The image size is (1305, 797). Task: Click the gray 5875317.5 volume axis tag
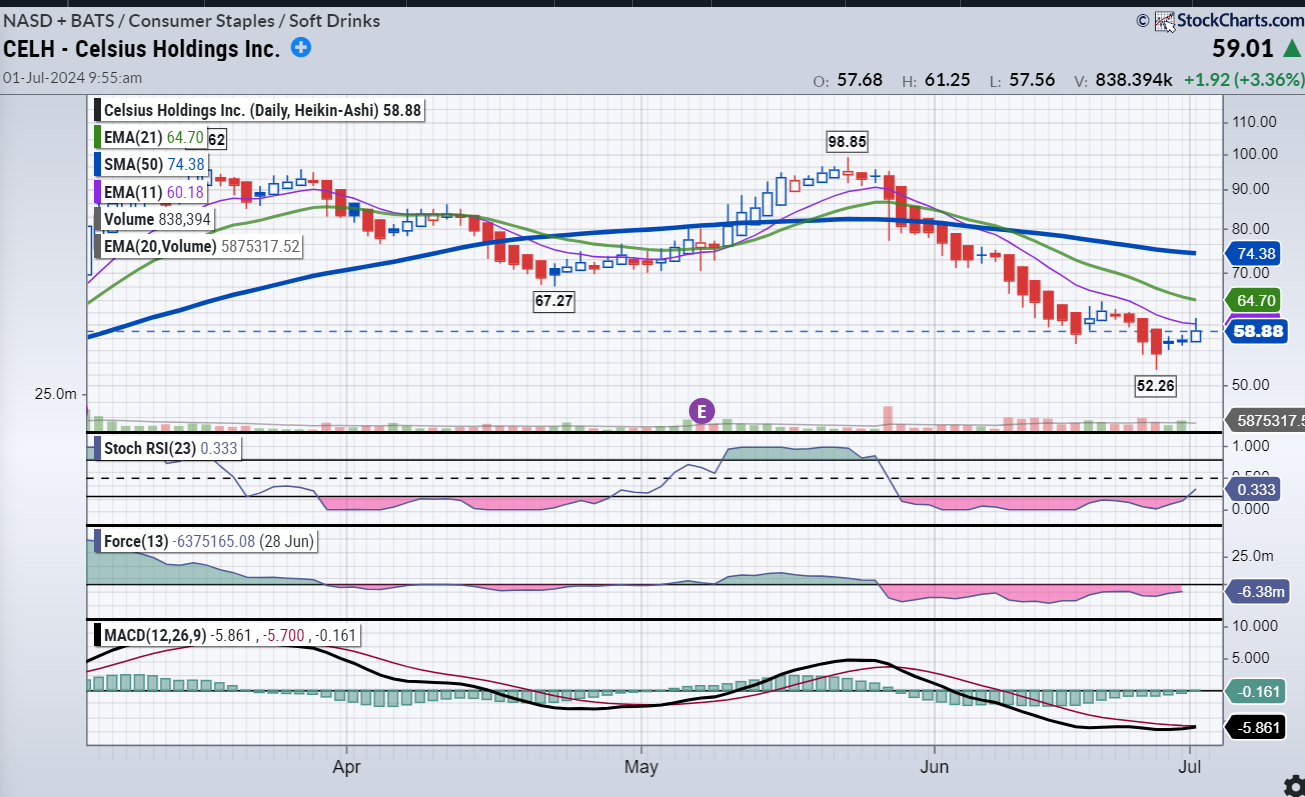tap(1265, 422)
